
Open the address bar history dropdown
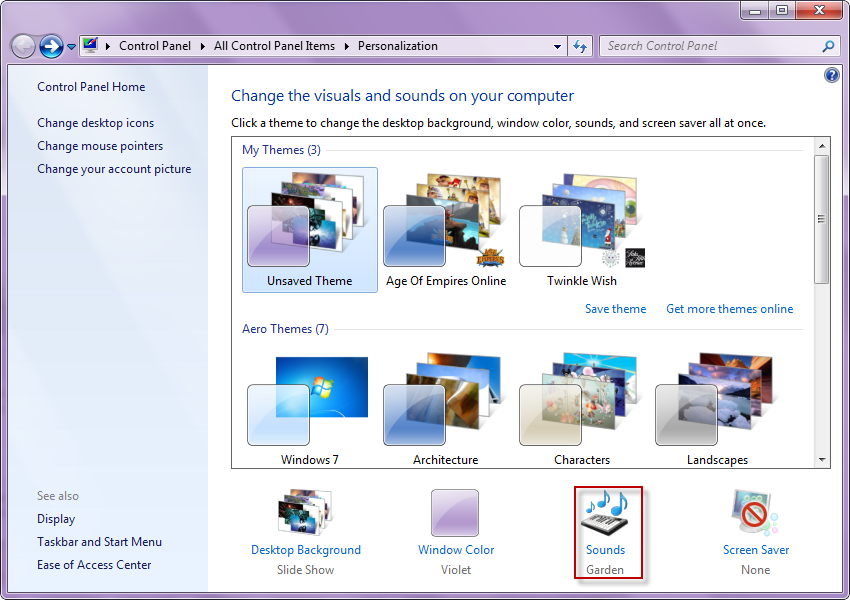tap(557, 47)
